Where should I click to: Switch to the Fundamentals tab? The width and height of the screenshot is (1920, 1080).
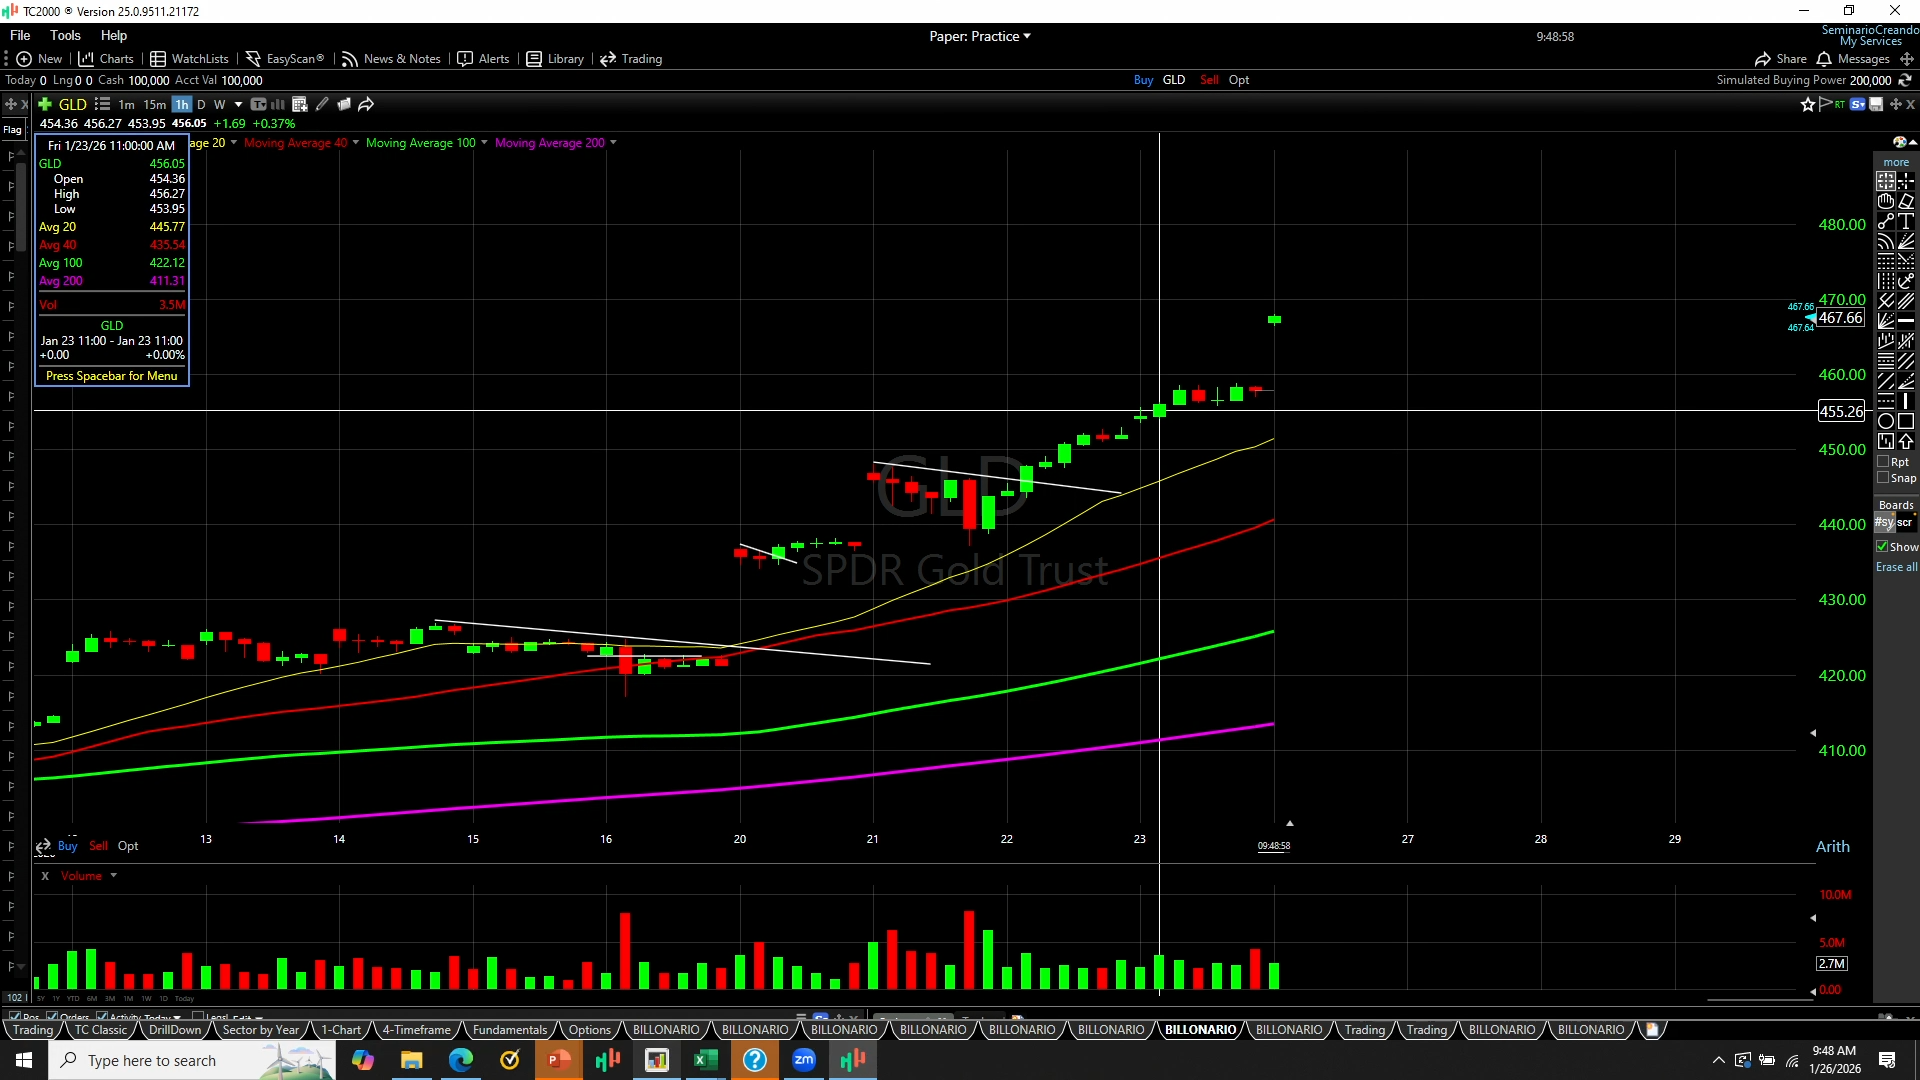coord(509,1030)
